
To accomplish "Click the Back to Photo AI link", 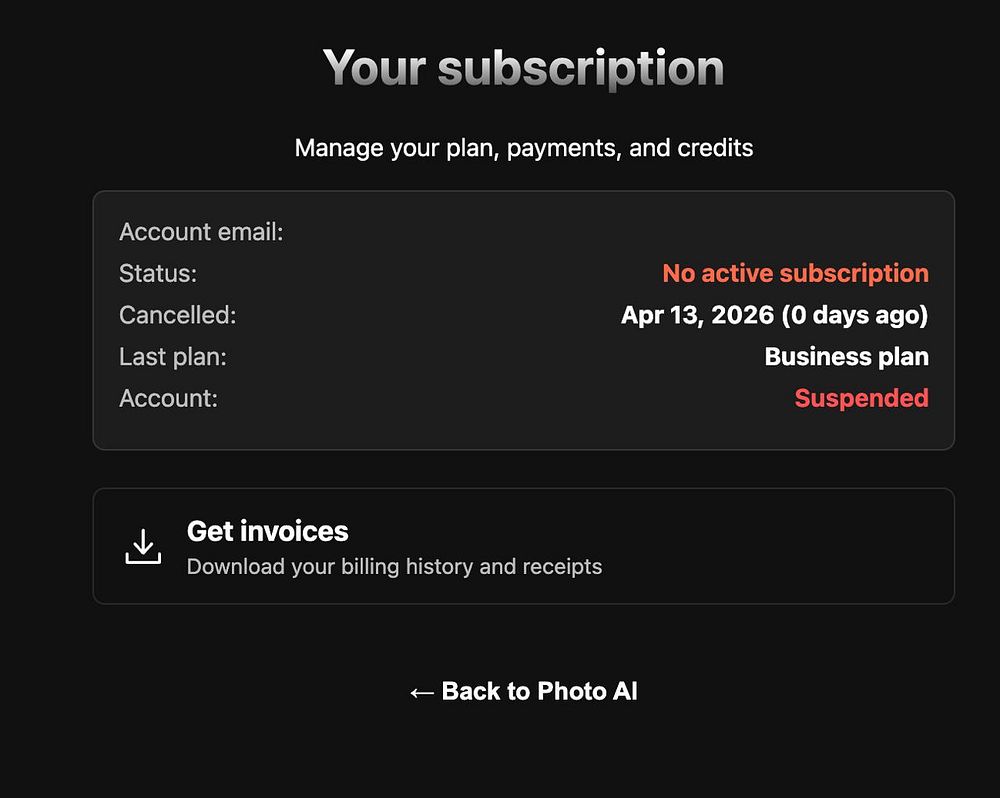I will (x=538, y=691).
